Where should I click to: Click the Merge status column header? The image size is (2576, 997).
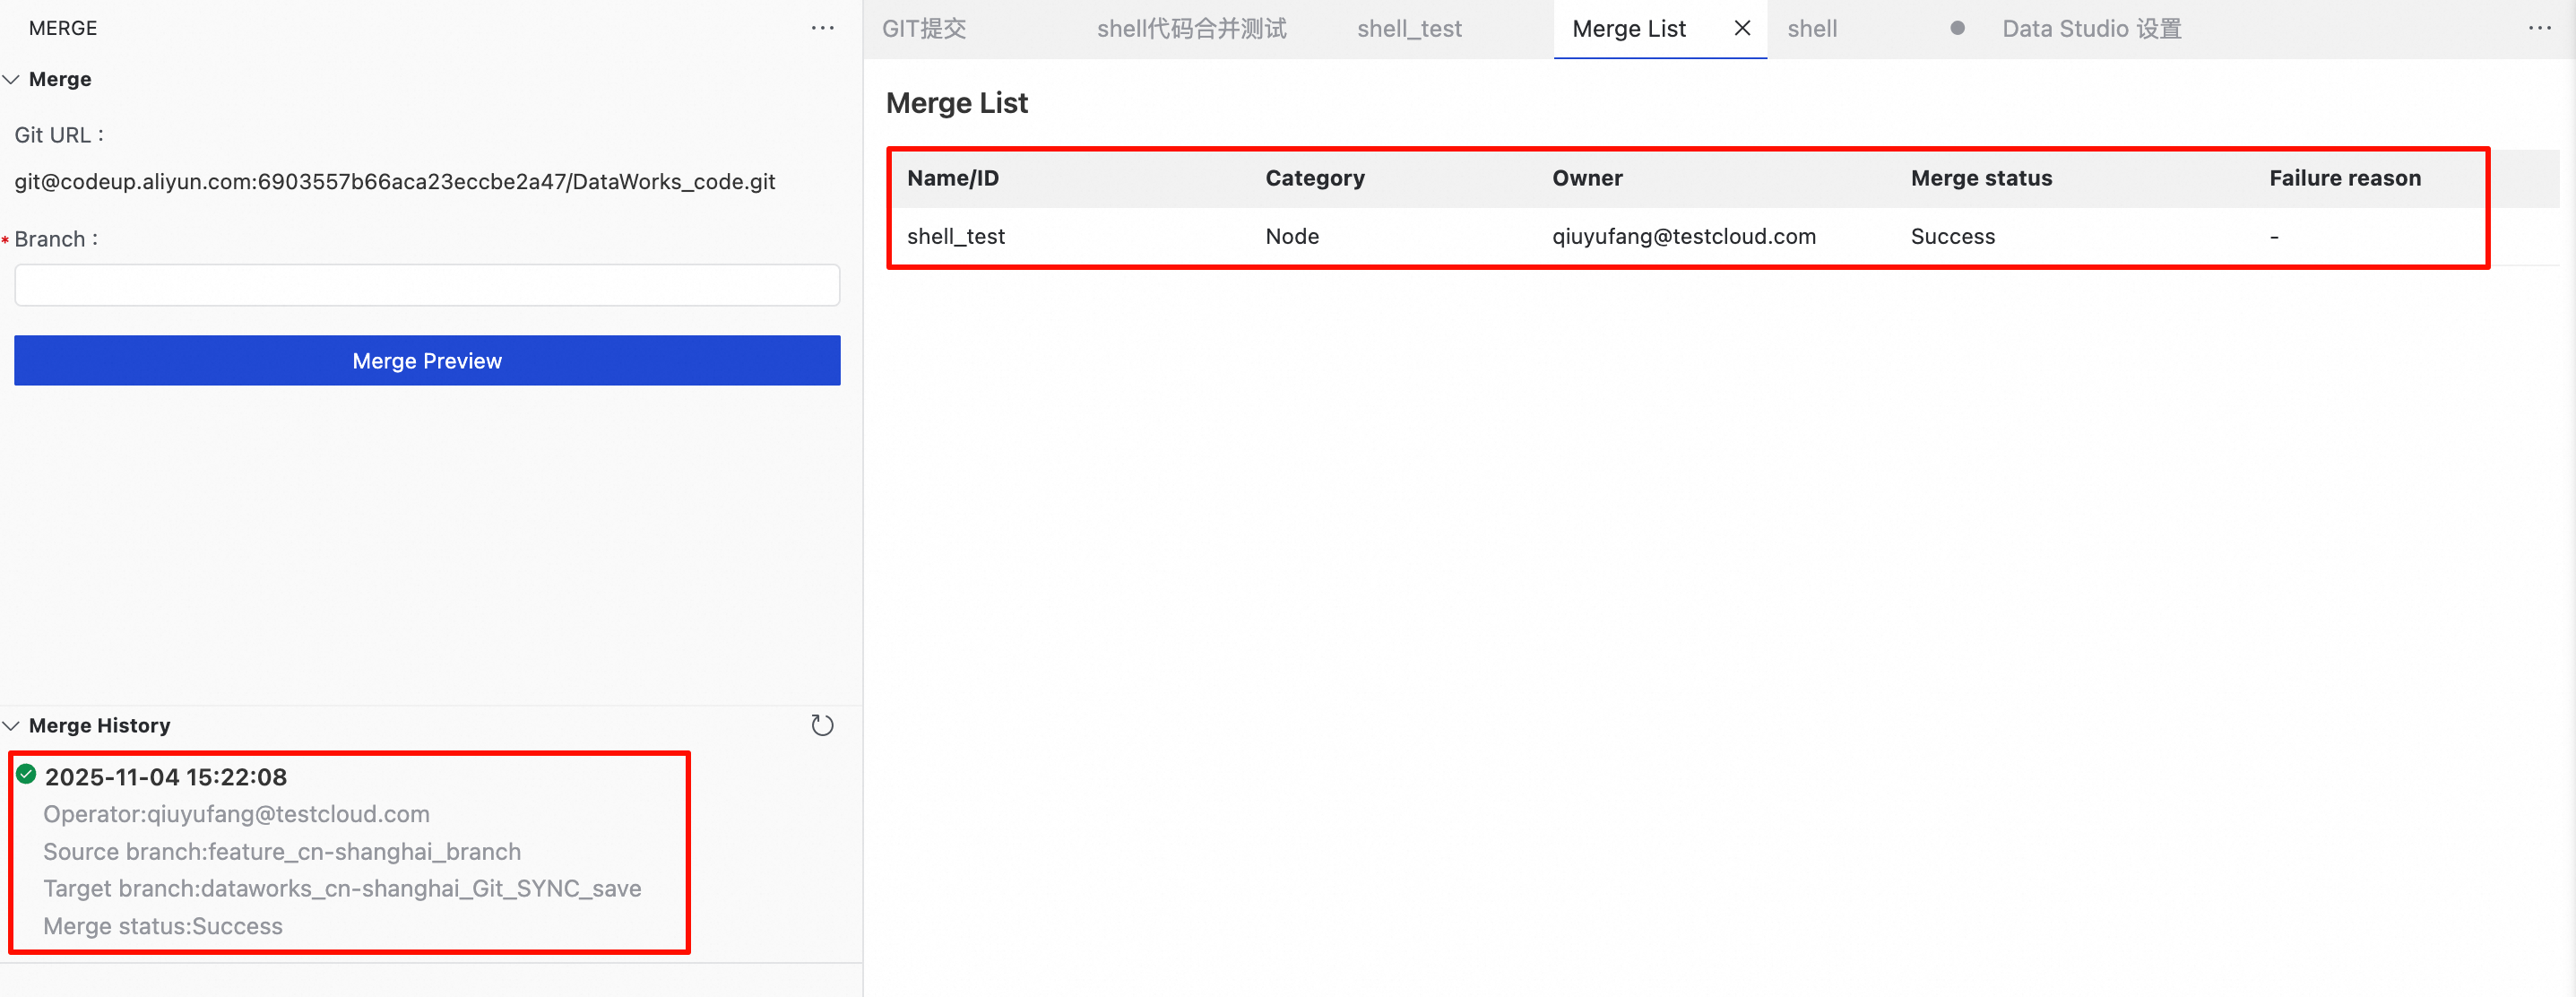coord(1981,178)
